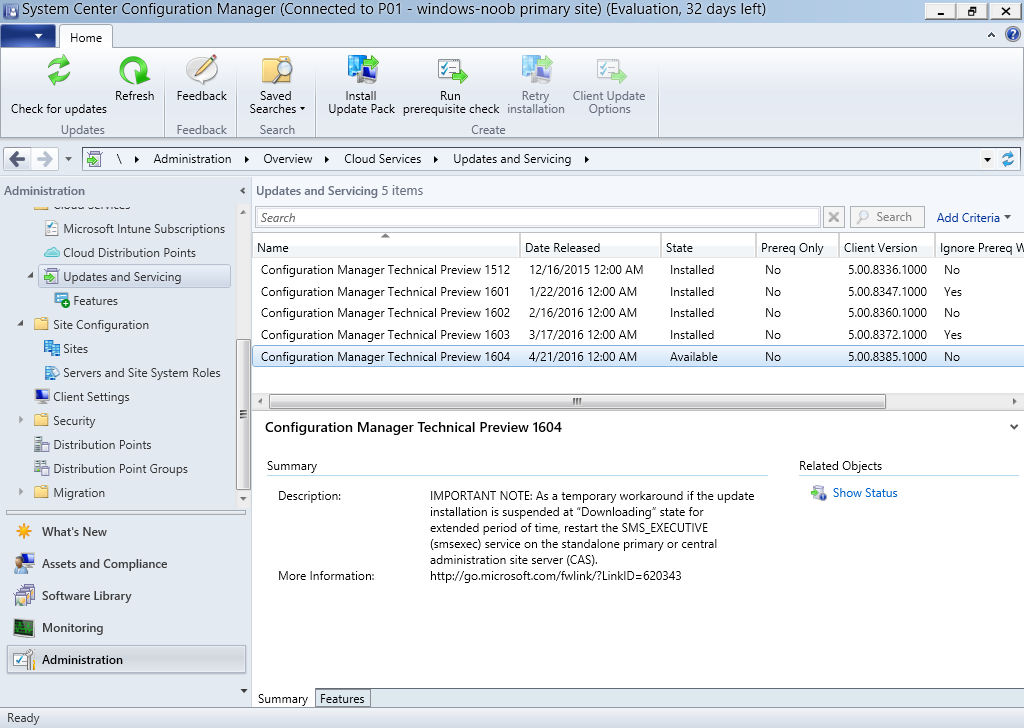Image resolution: width=1024 pixels, height=728 pixels.
Task: Clear search with the X button
Action: [x=834, y=217]
